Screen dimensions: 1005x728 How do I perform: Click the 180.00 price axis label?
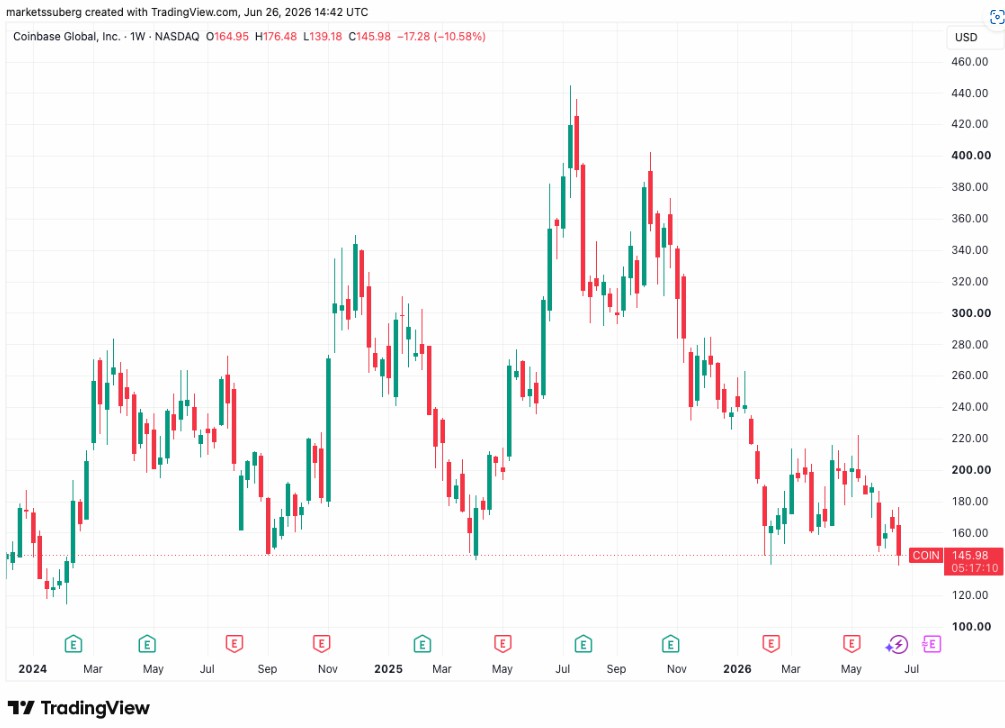click(970, 501)
